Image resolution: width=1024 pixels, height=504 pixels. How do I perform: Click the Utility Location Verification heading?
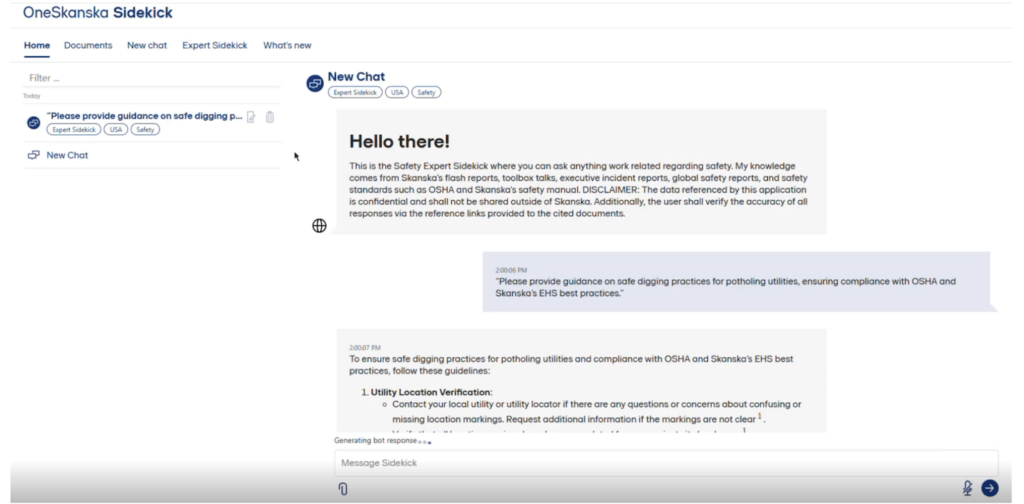click(x=431, y=392)
